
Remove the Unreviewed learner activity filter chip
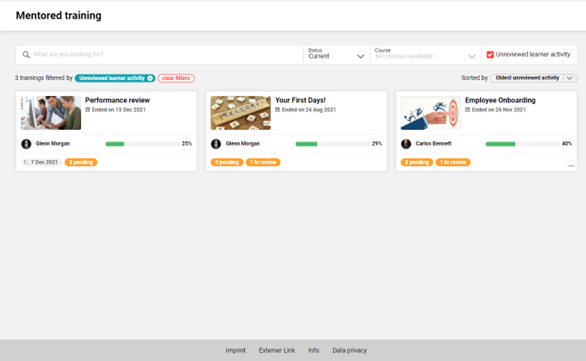click(x=150, y=78)
